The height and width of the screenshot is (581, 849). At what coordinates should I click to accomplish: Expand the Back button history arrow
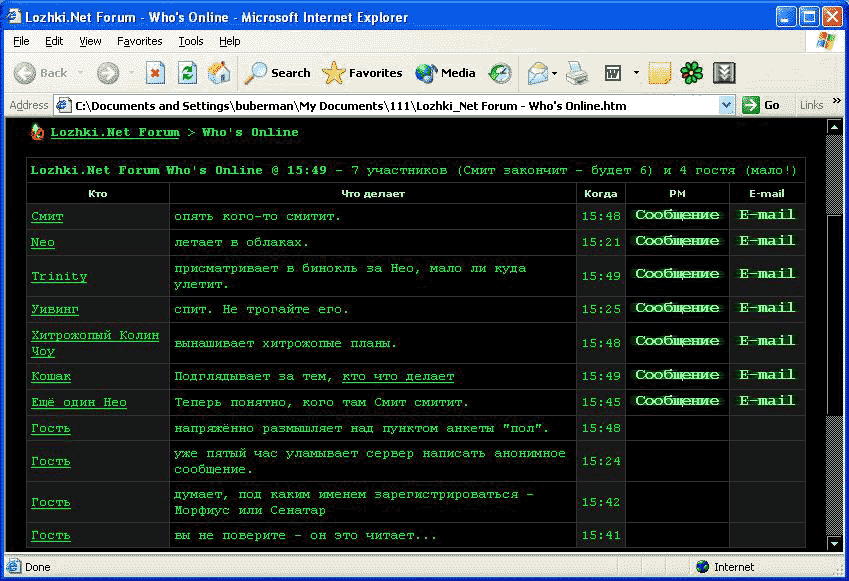78,73
